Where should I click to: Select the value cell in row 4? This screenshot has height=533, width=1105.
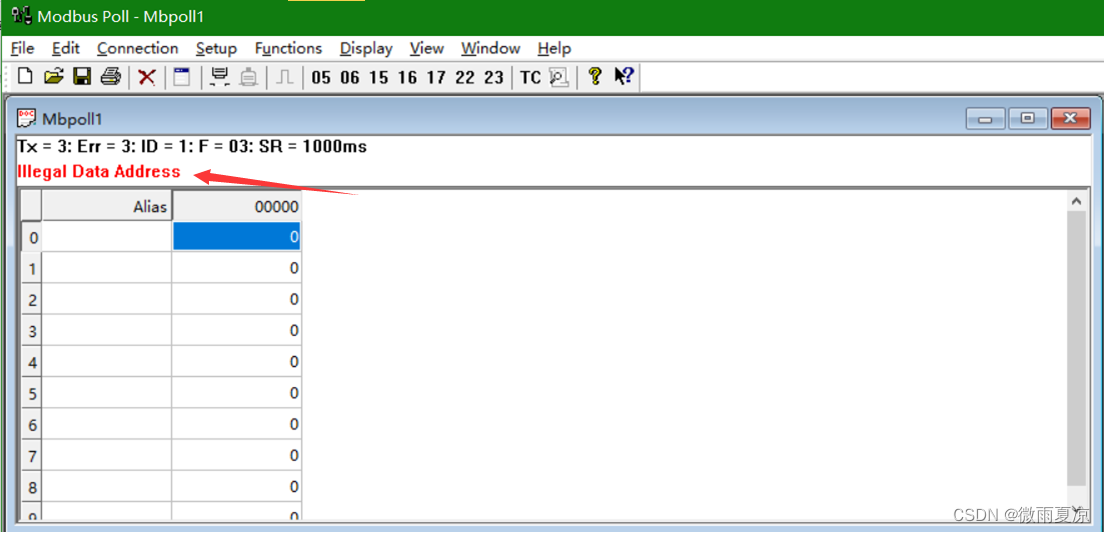click(237, 362)
